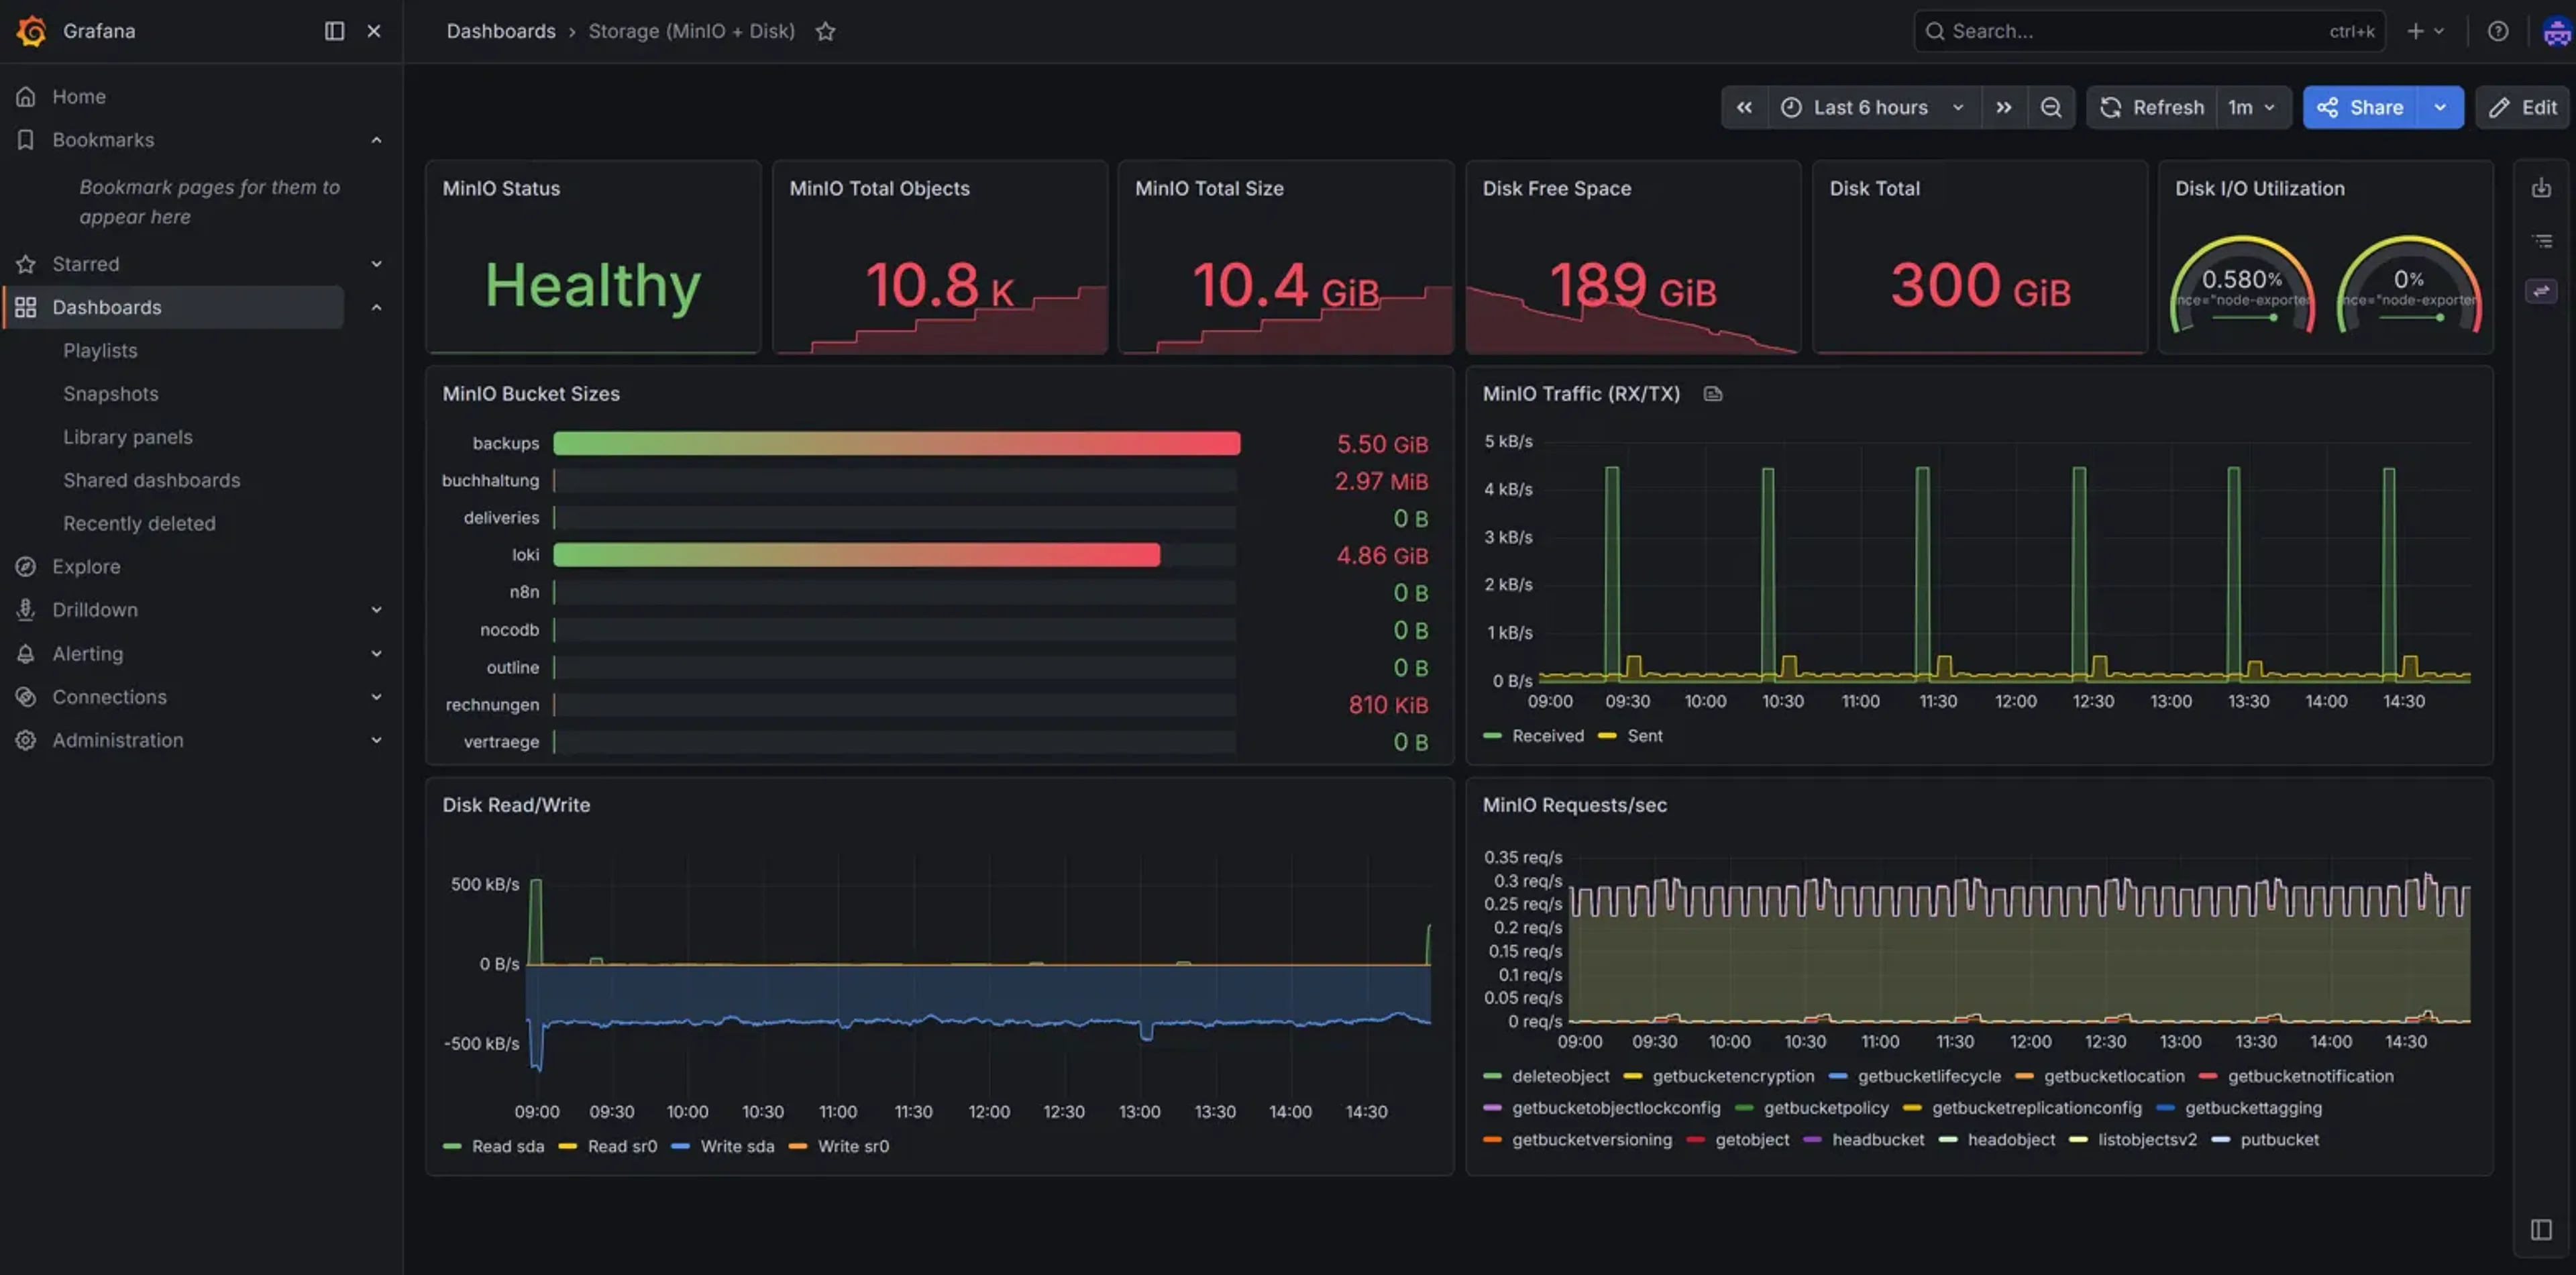Viewport: 2576px width, 1275px height.
Task: Click the highlighted swap icon on right rail
Action: point(2541,291)
